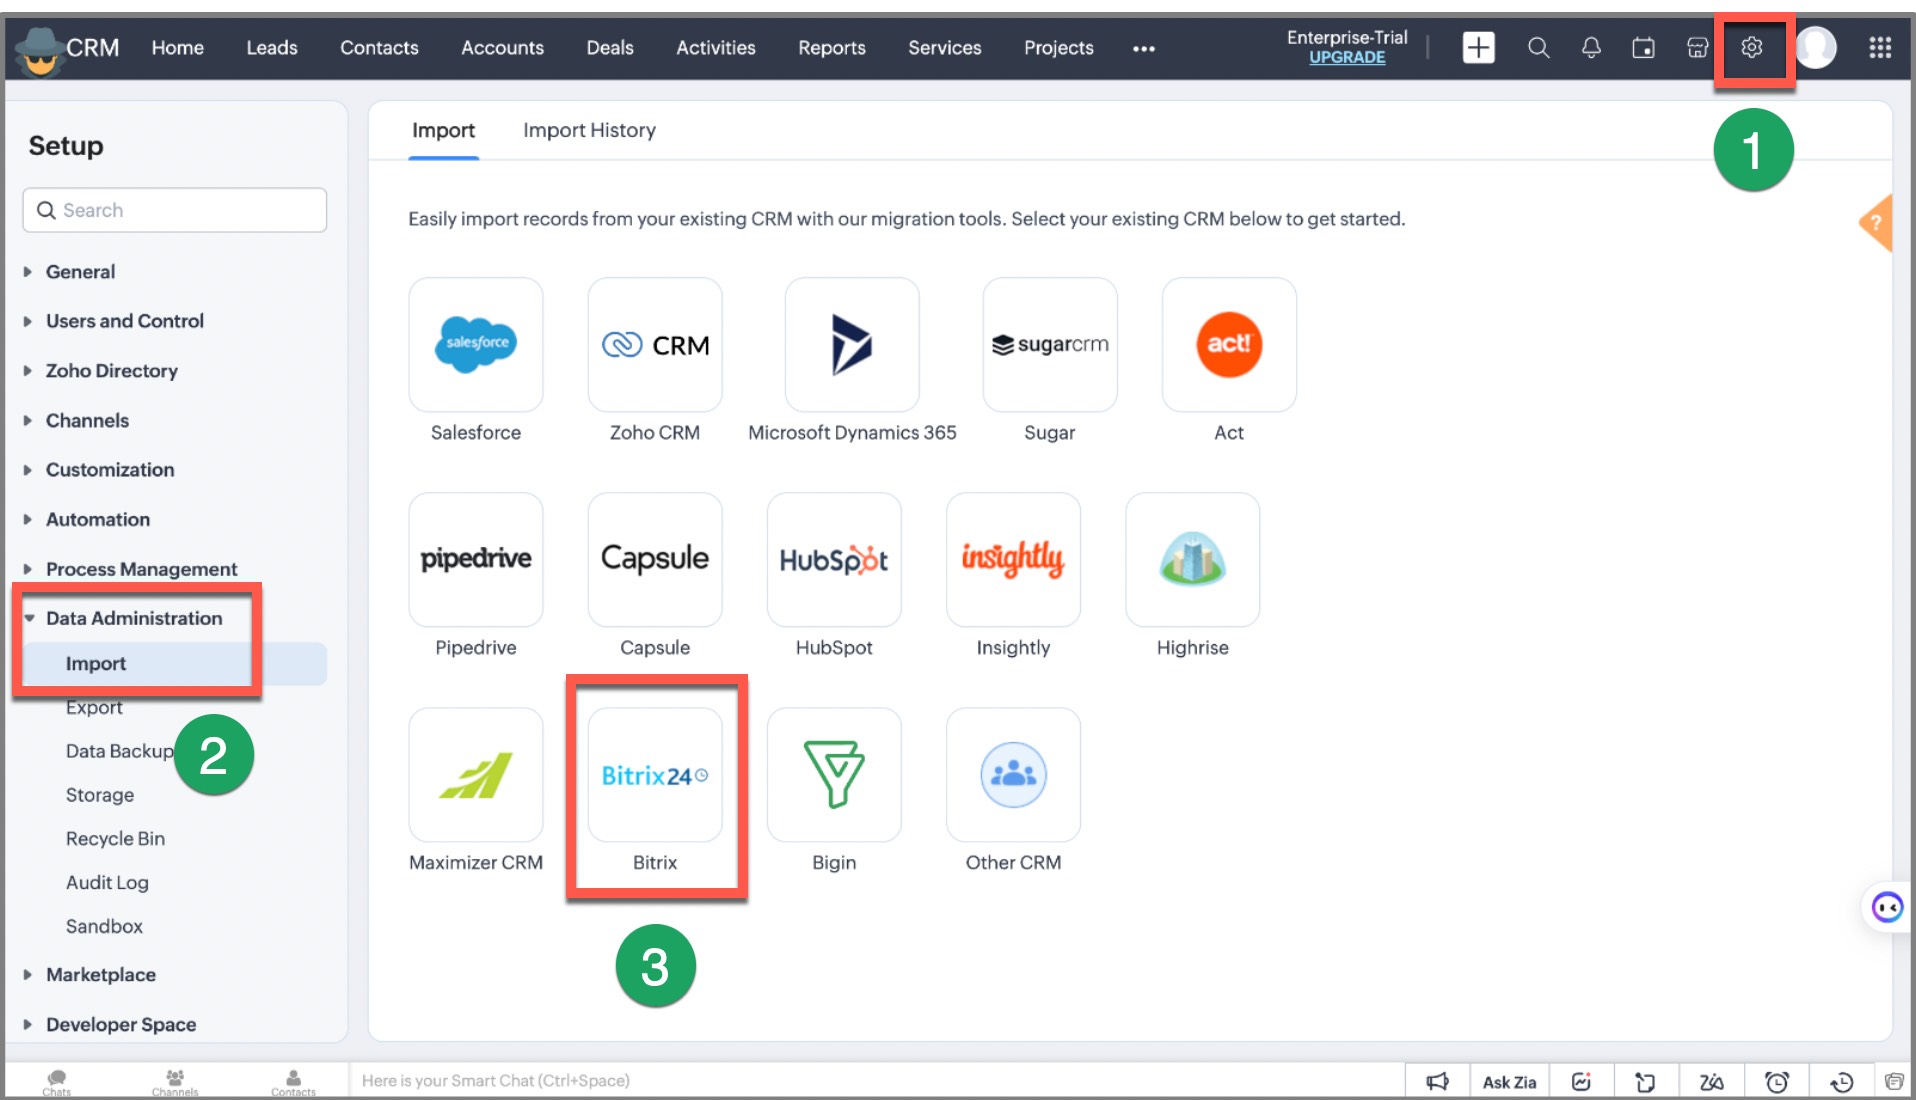The width and height of the screenshot is (1916, 1100).
Task: Open the top bar search magnifier
Action: tap(1538, 48)
